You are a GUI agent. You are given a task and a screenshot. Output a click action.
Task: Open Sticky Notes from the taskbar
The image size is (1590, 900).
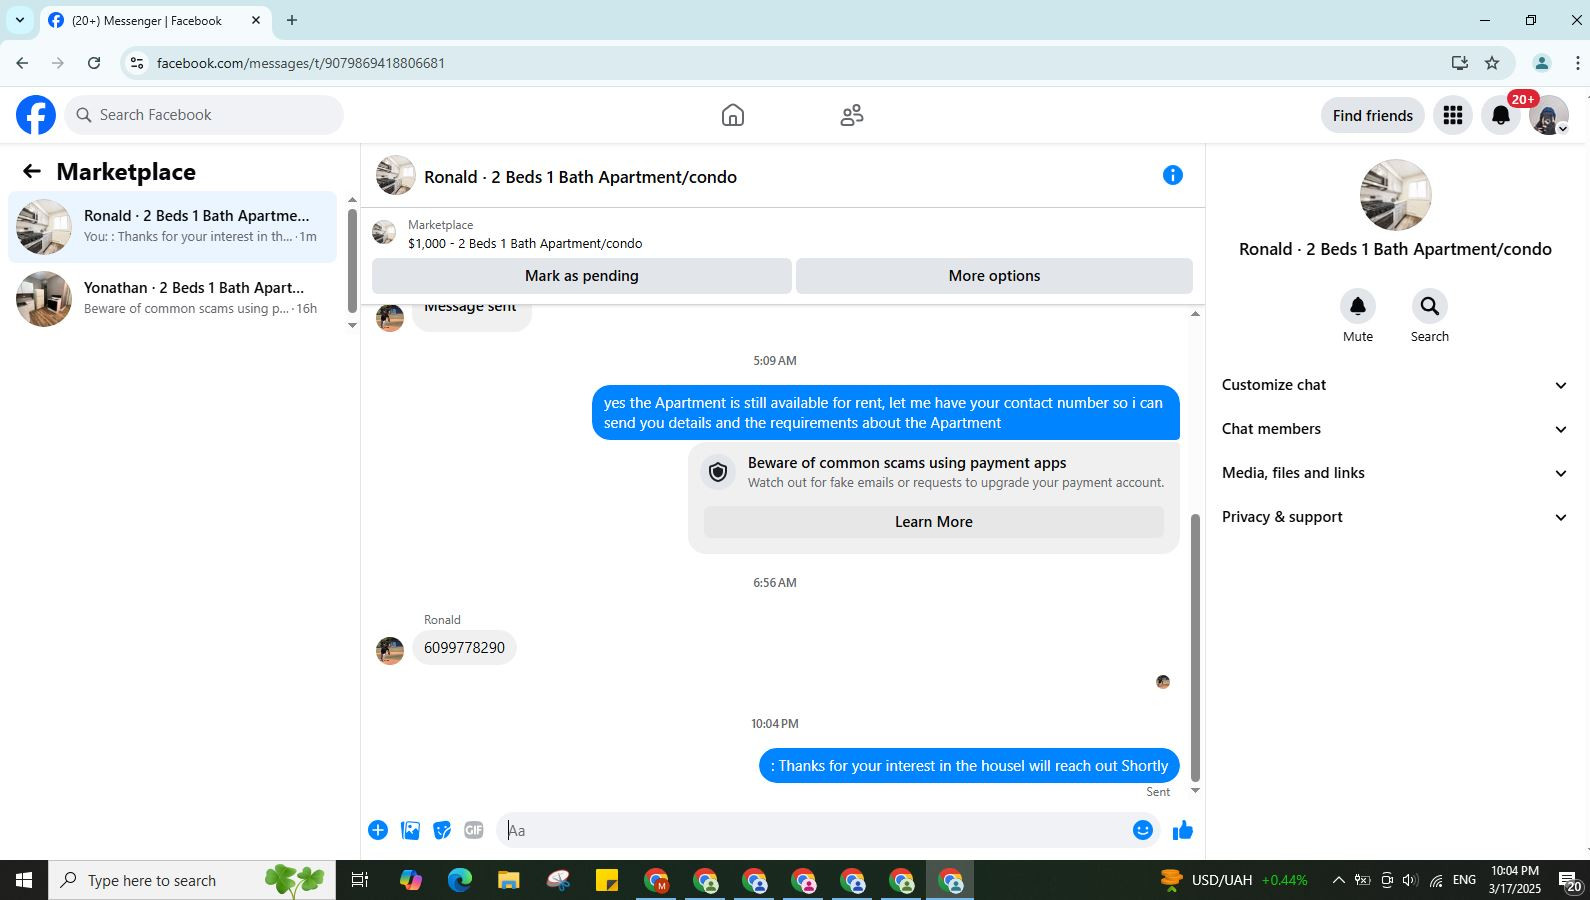607,880
